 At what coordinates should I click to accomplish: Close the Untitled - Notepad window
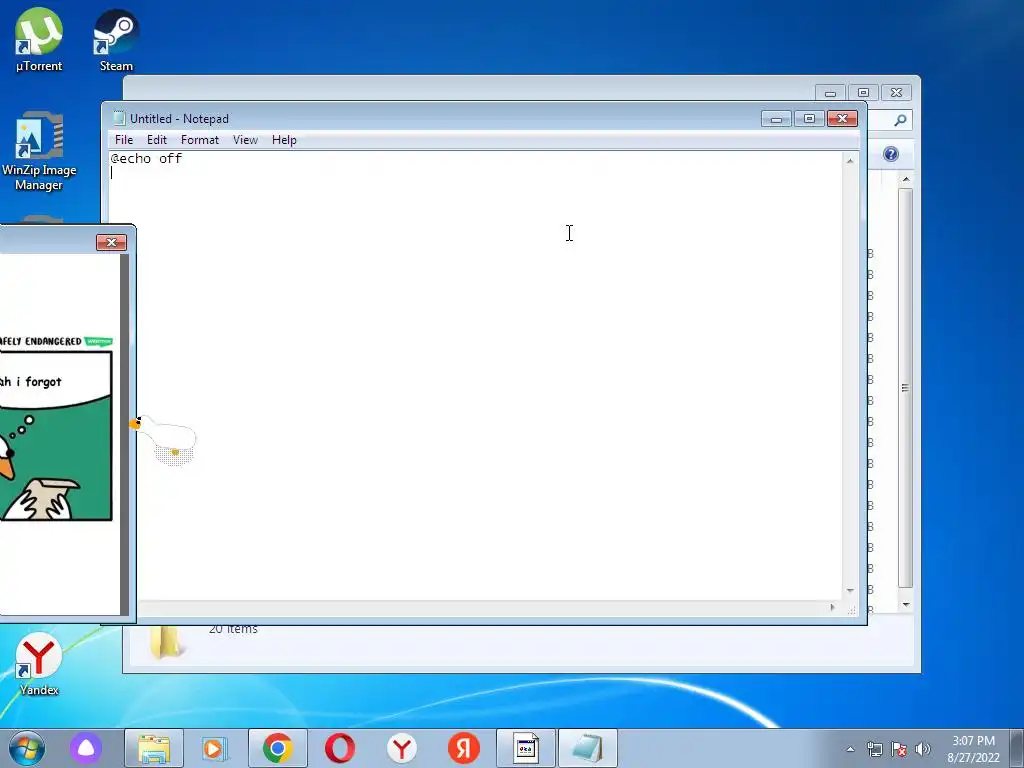click(842, 119)
